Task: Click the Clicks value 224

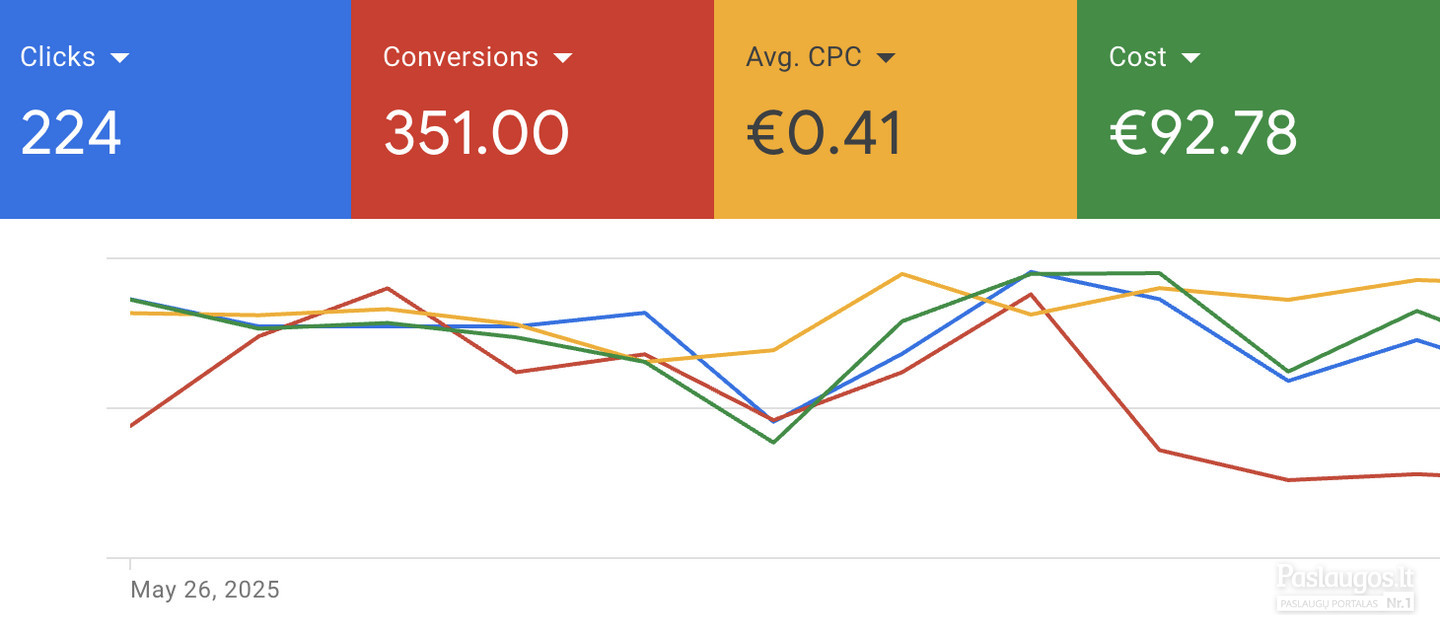Action: click(x=71, y=133)
